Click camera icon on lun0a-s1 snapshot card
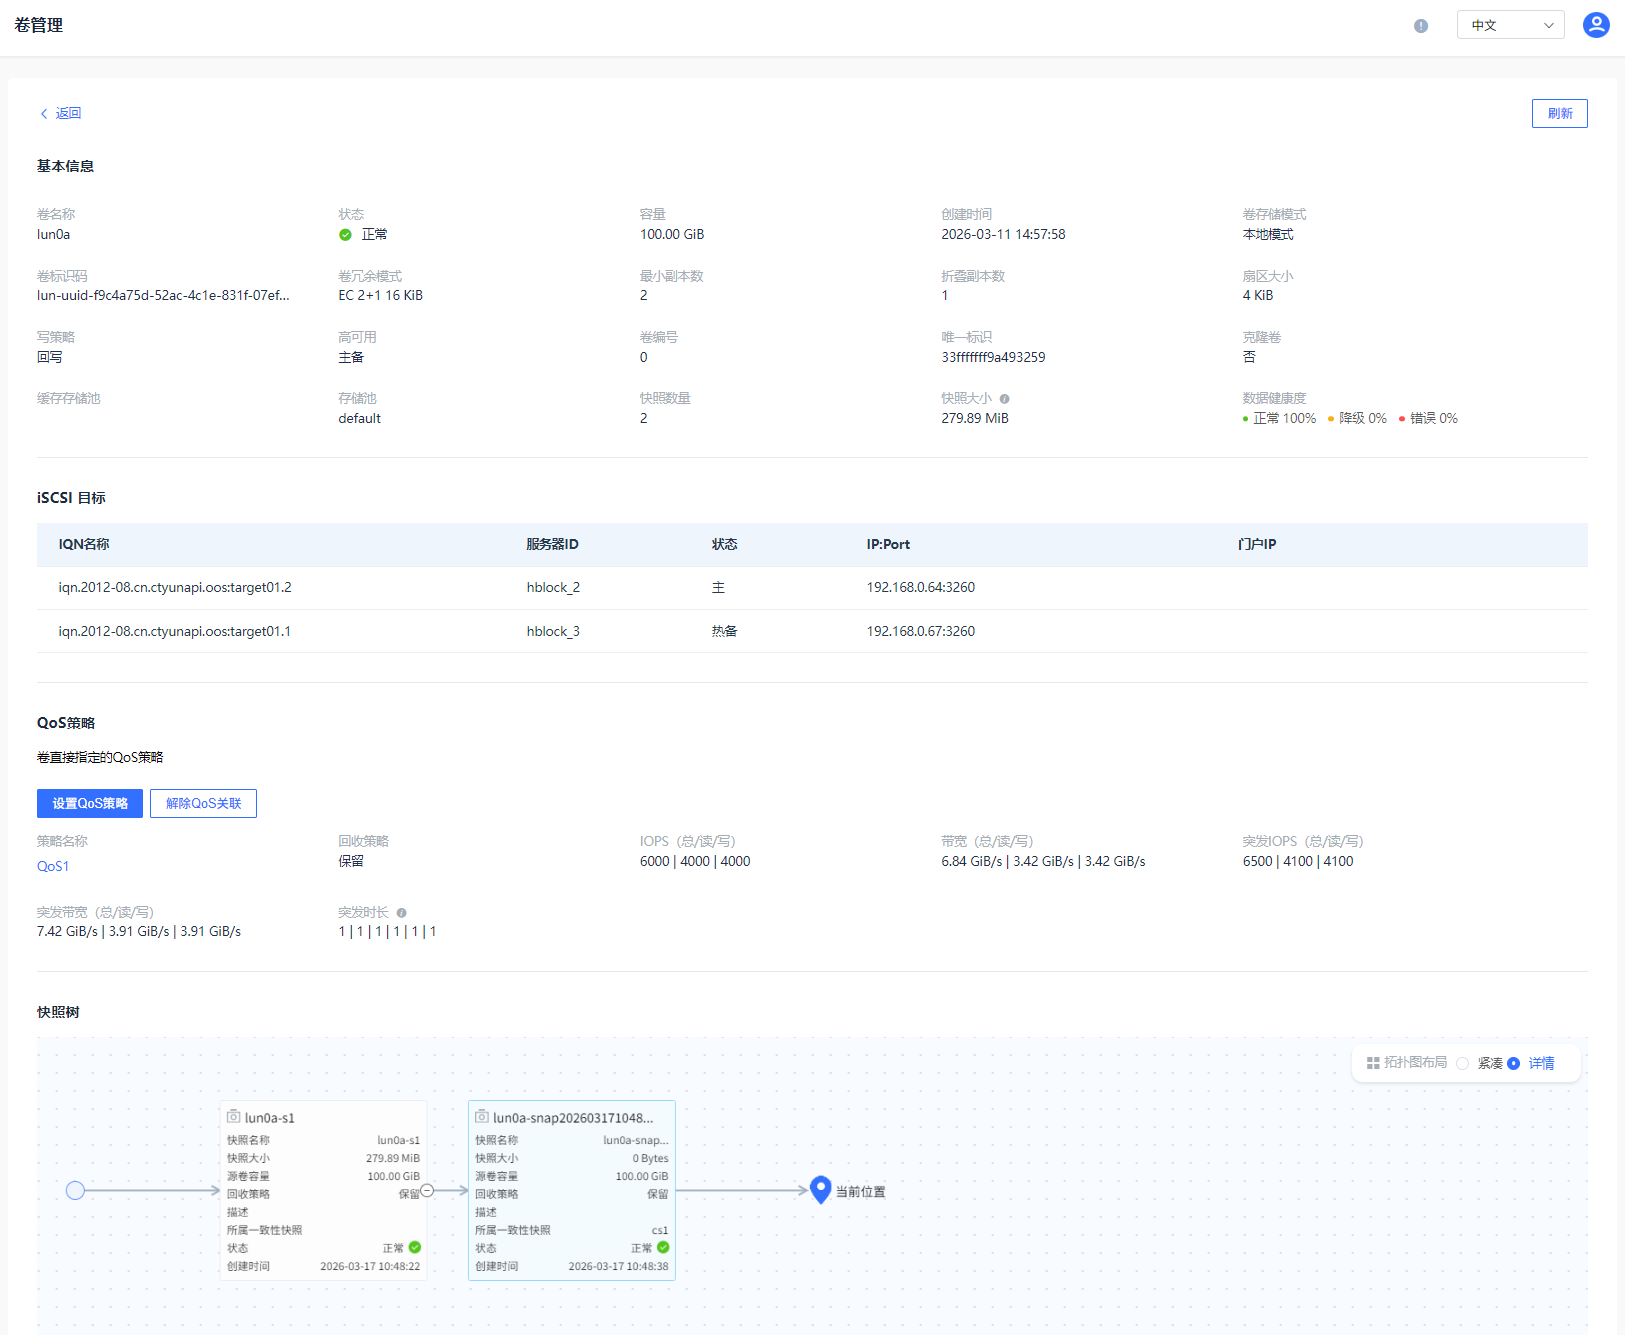The width and height of the screenshot is (1625, 1335). [233, 1117]
